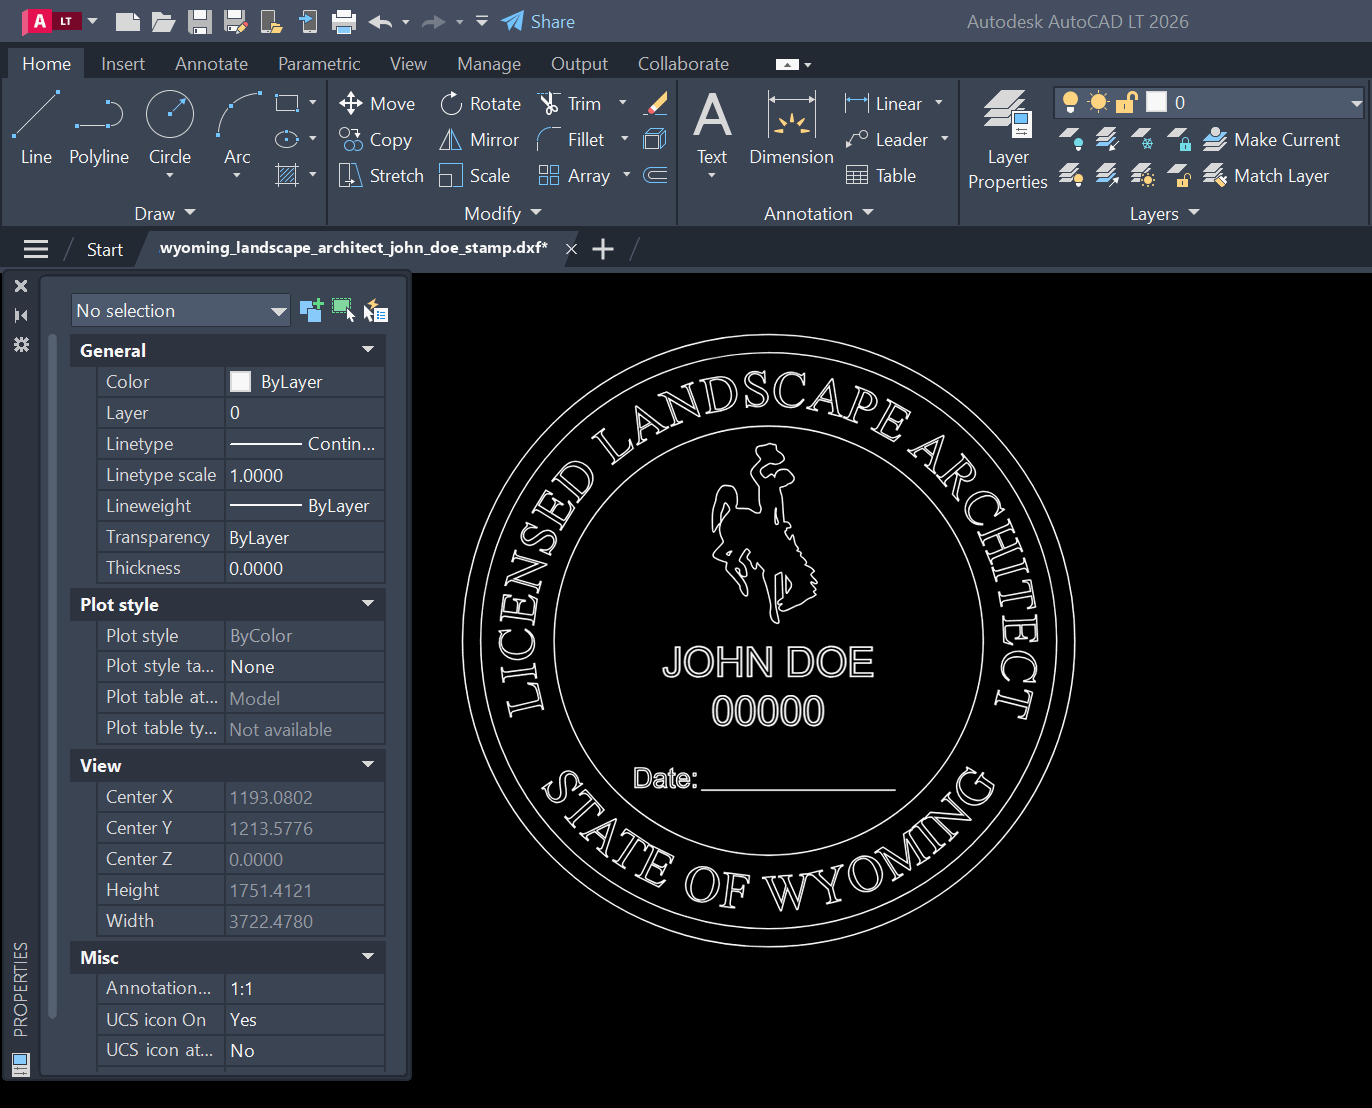
Task: Click layer 0 color swatch in ribbon
Action: pyautogui.click(x=1156, y=102)
